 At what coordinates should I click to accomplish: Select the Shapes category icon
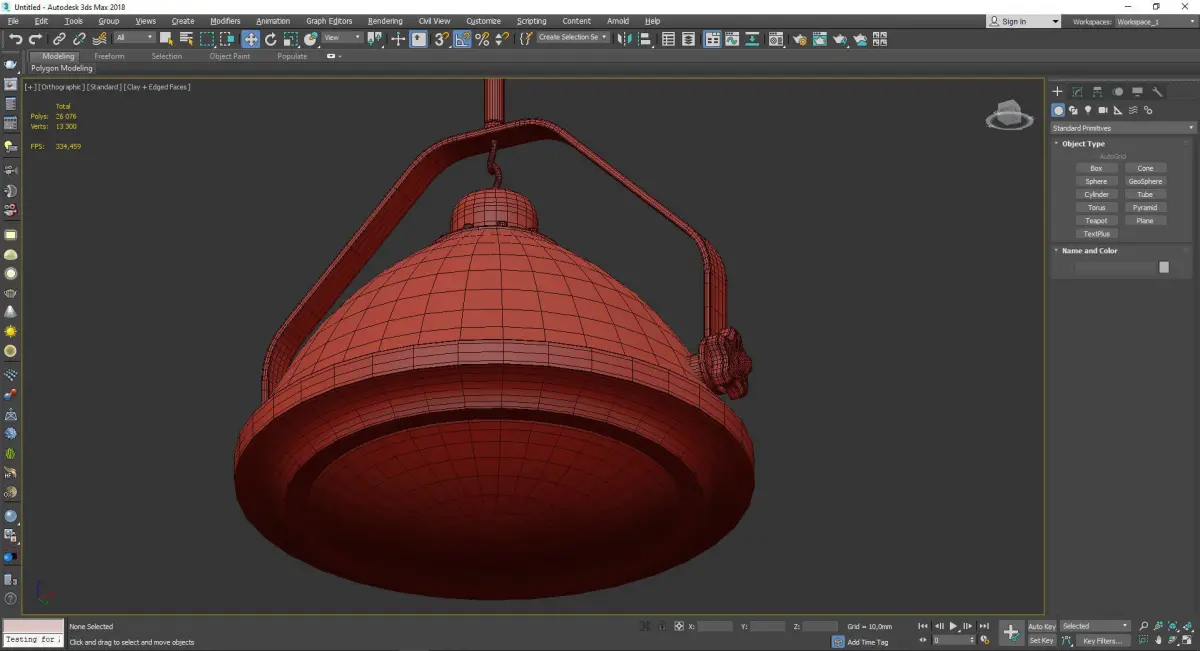[x=1073, y=110]
